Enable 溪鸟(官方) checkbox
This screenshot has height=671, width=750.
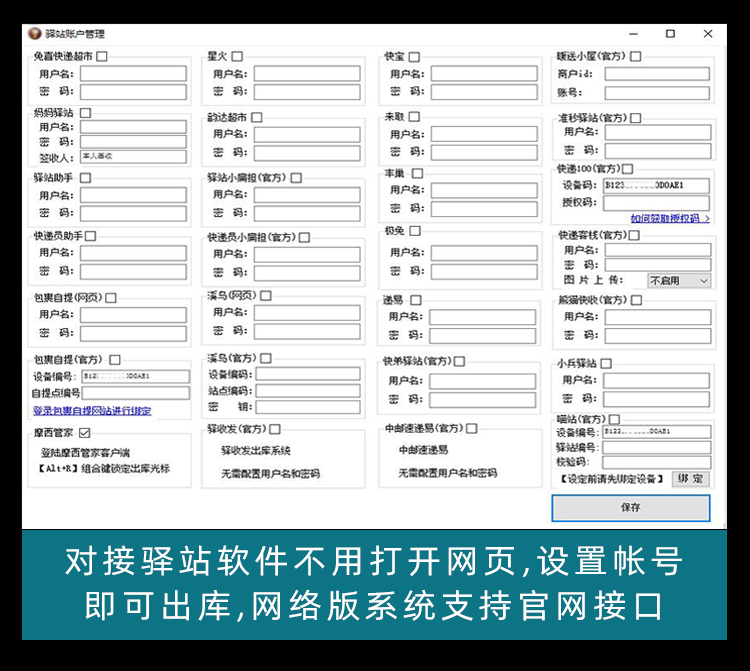(x=266, y=358)
